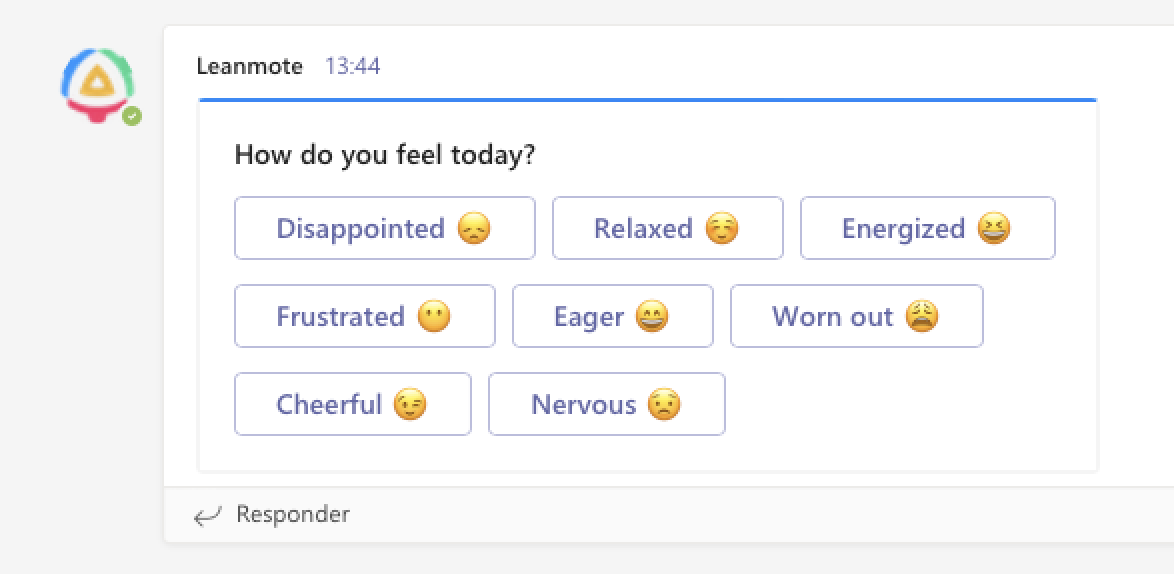Click the weary face emoji on Worn out
Viewport: 1174px width, 574px height.
click(922, 317)
